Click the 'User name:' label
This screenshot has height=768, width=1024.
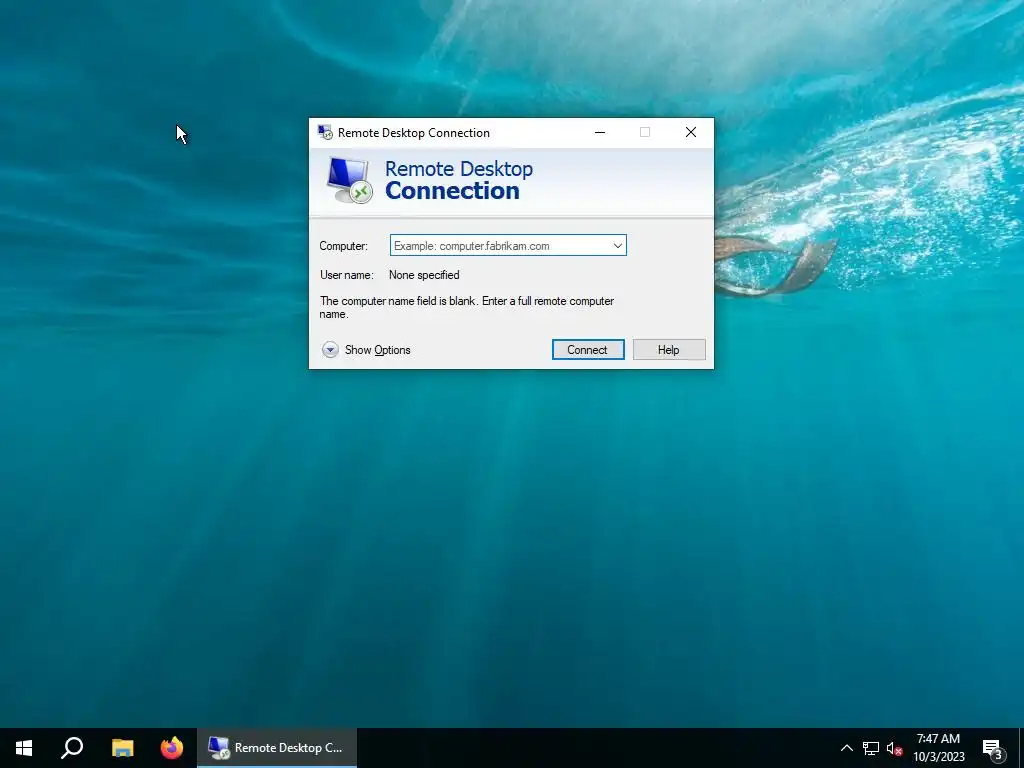coord(347,275)
